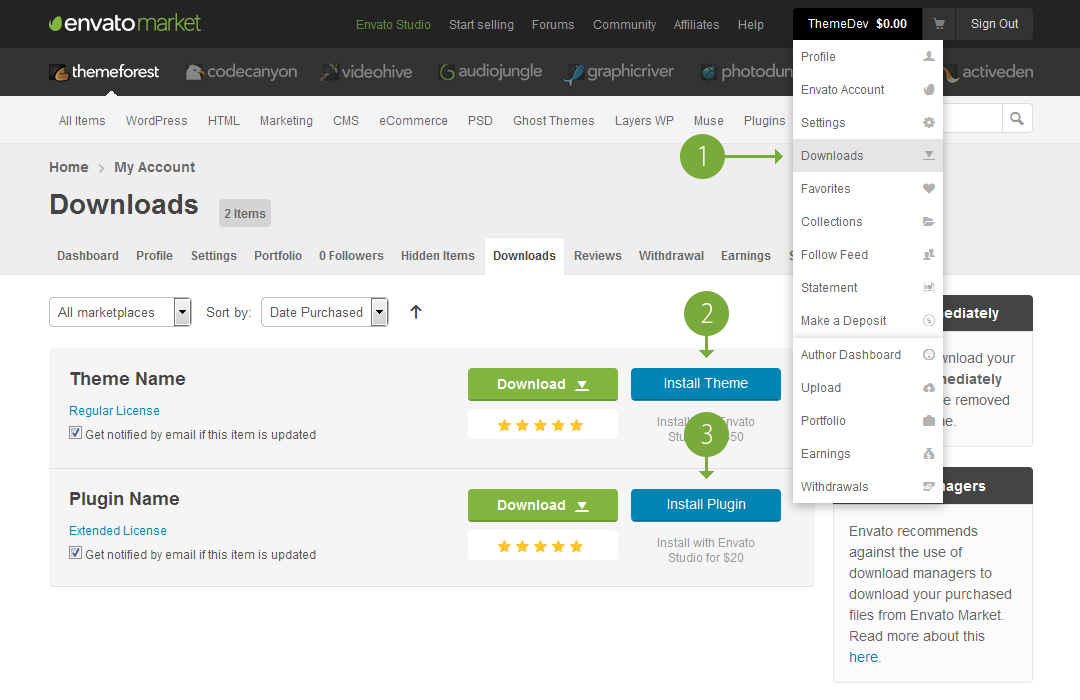
Task: Click the Withdrawals icon in dropdown
Action: pyautogui.click(x=928, y=487)
